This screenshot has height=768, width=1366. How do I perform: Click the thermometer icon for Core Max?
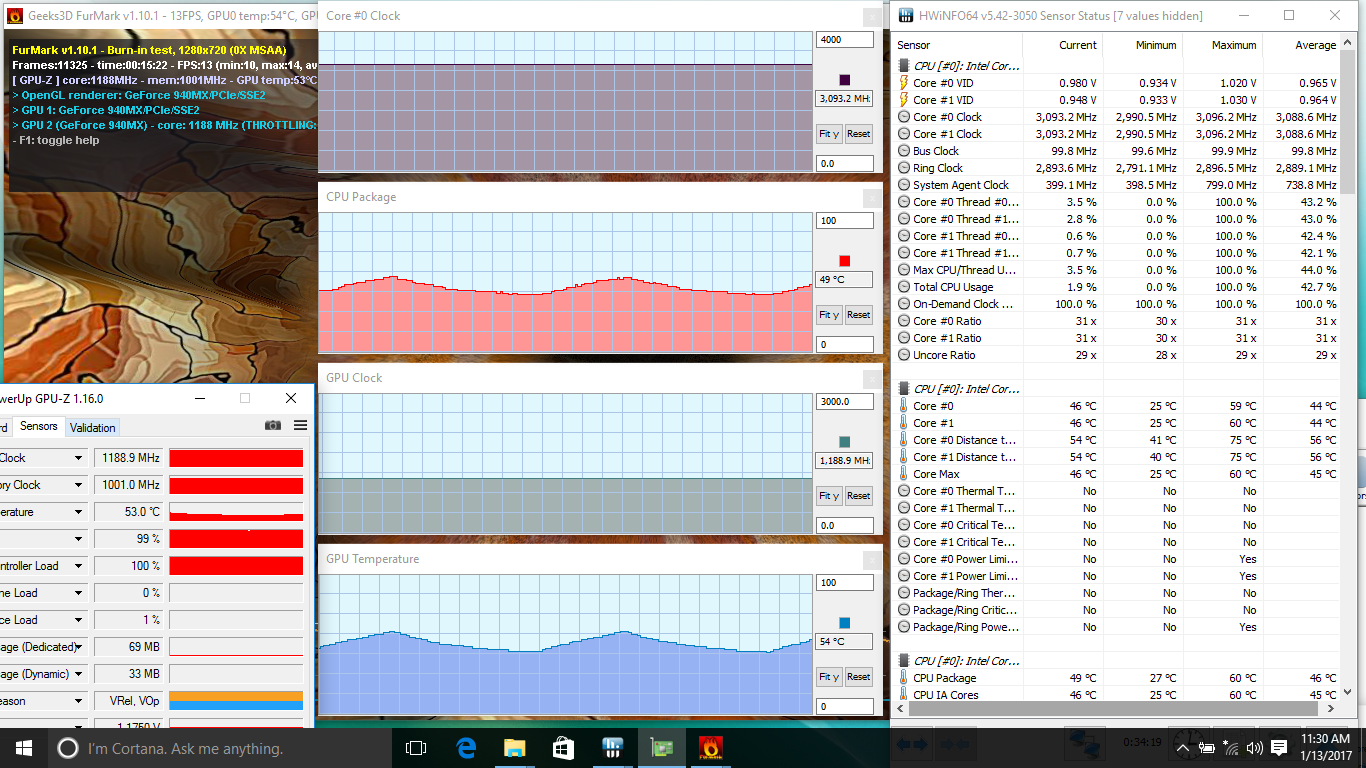[904, 474]
